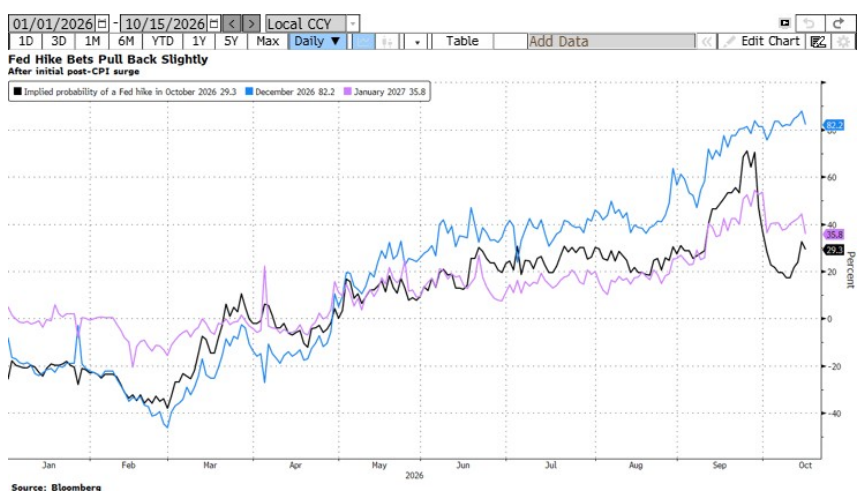
Task: Step date range backward with left arrow
Action: pos(232,24)
